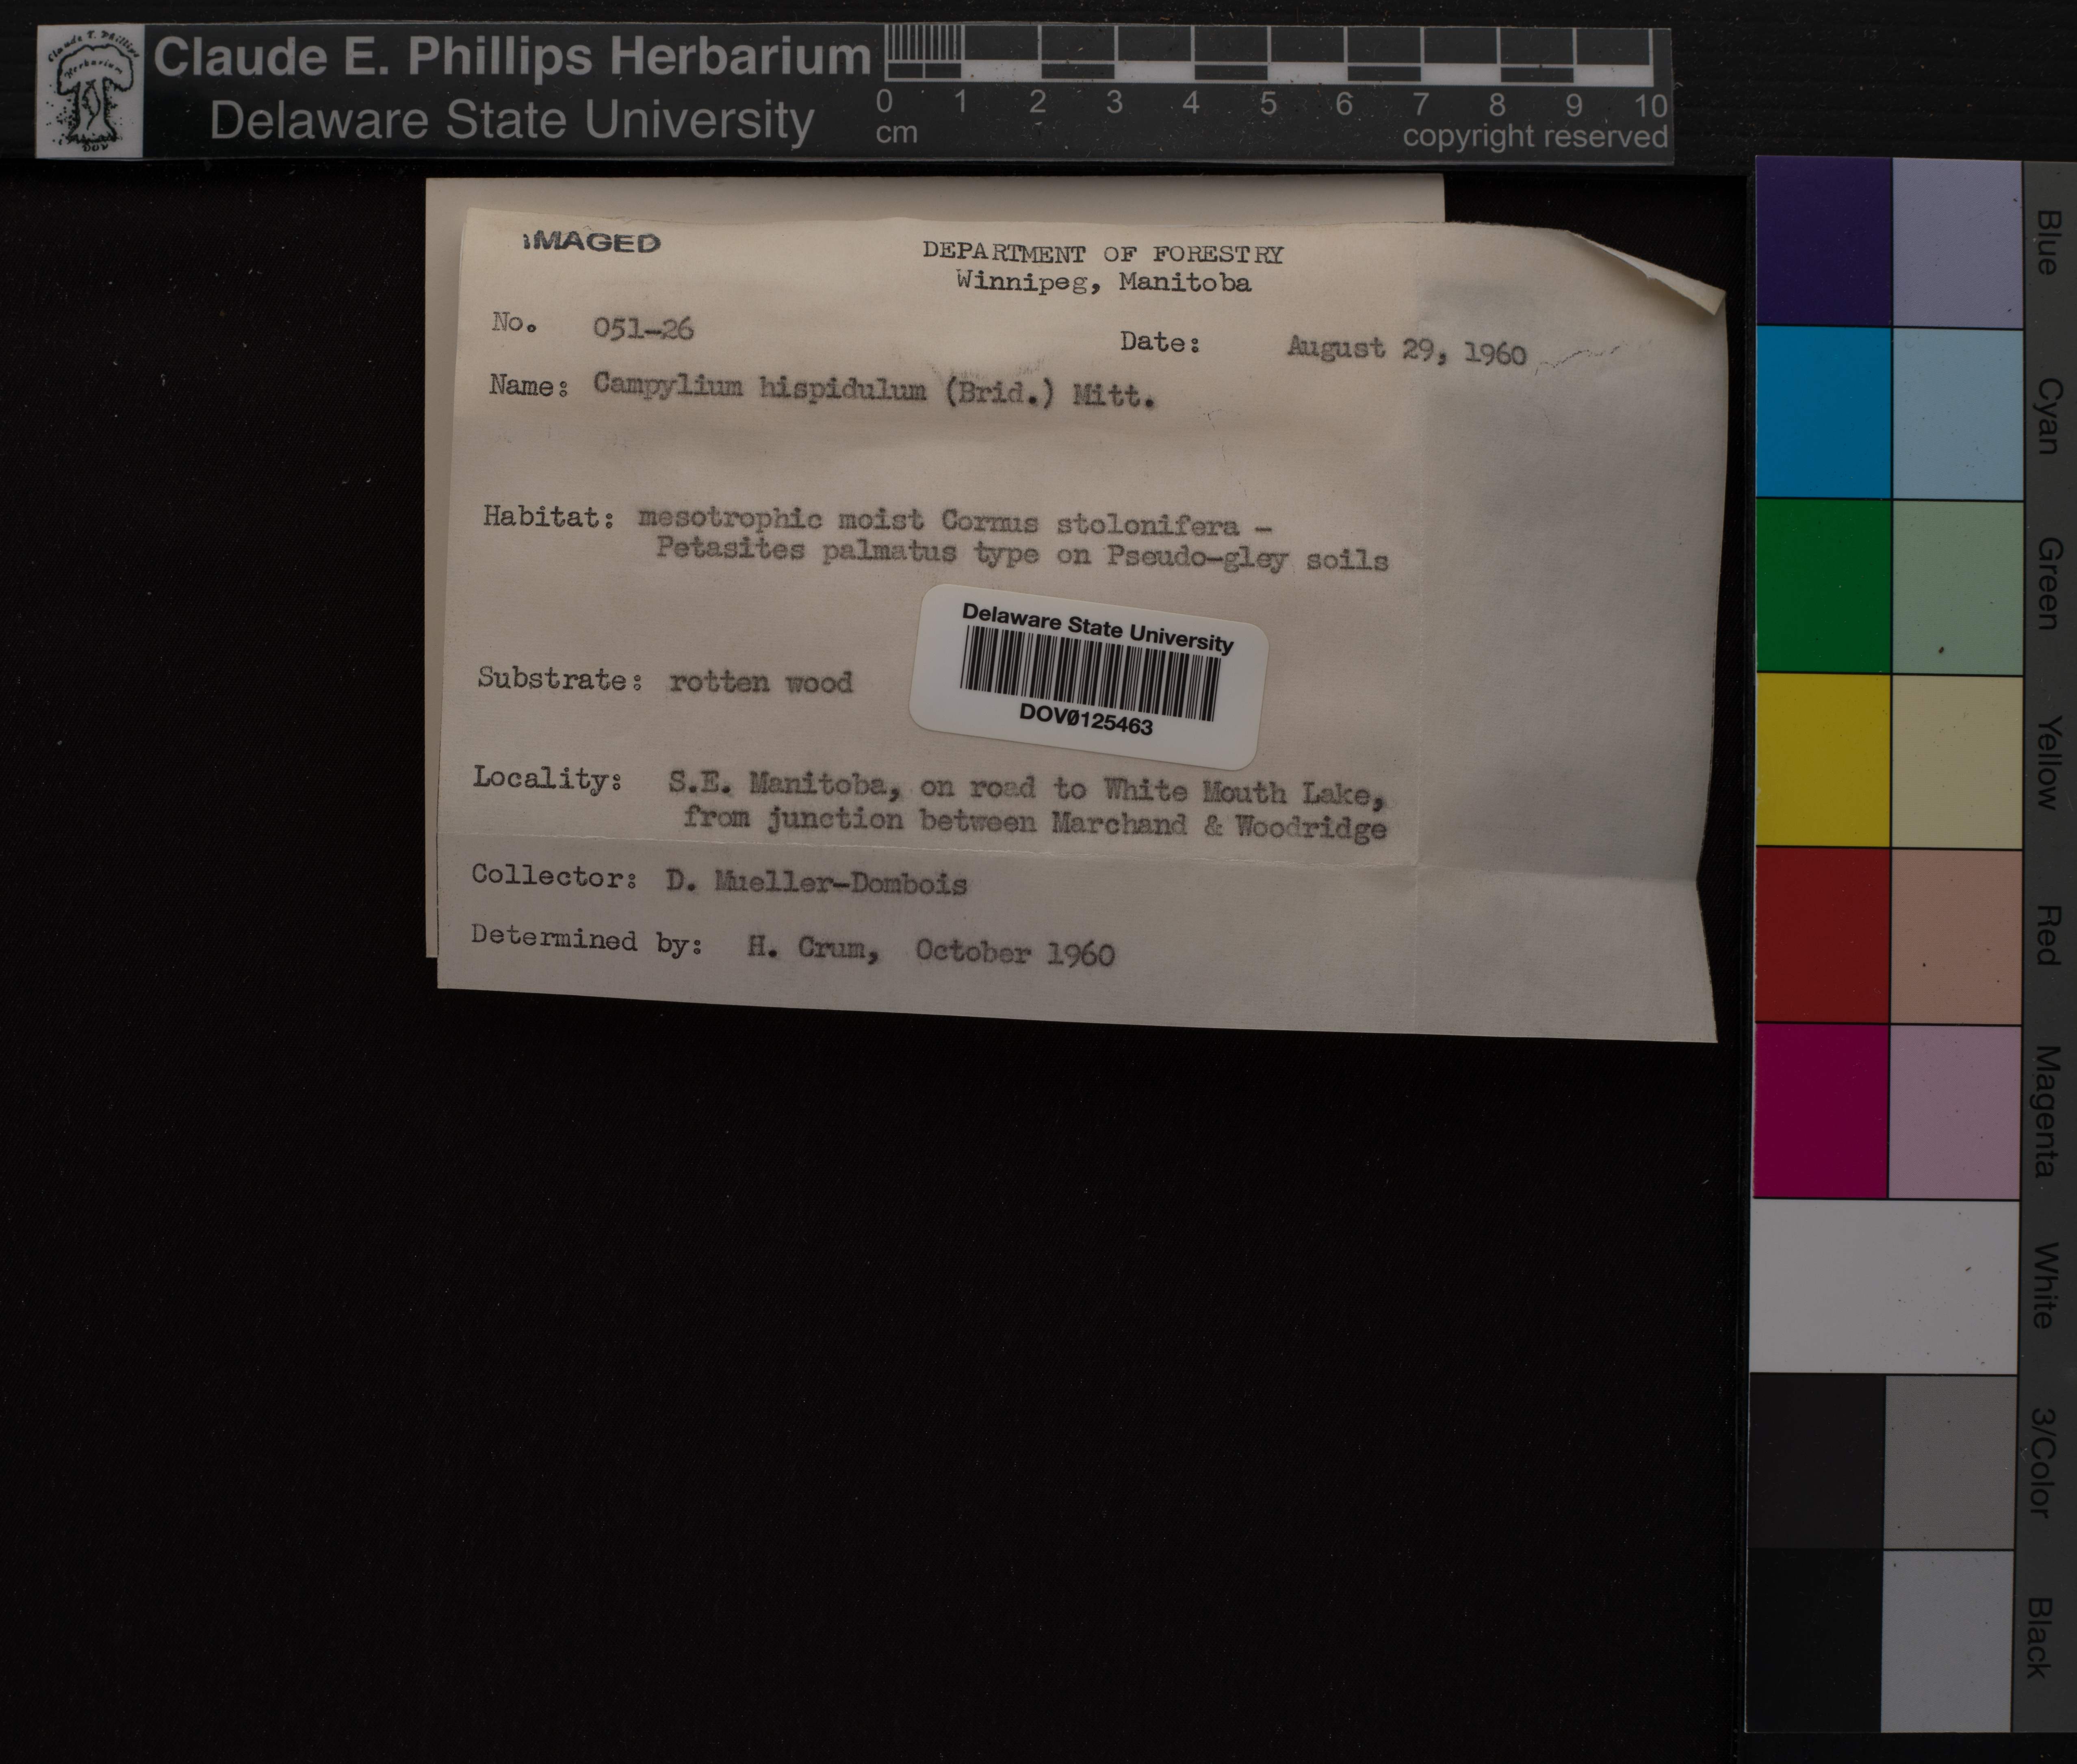Select the dark red color patch

[1822, 935]
